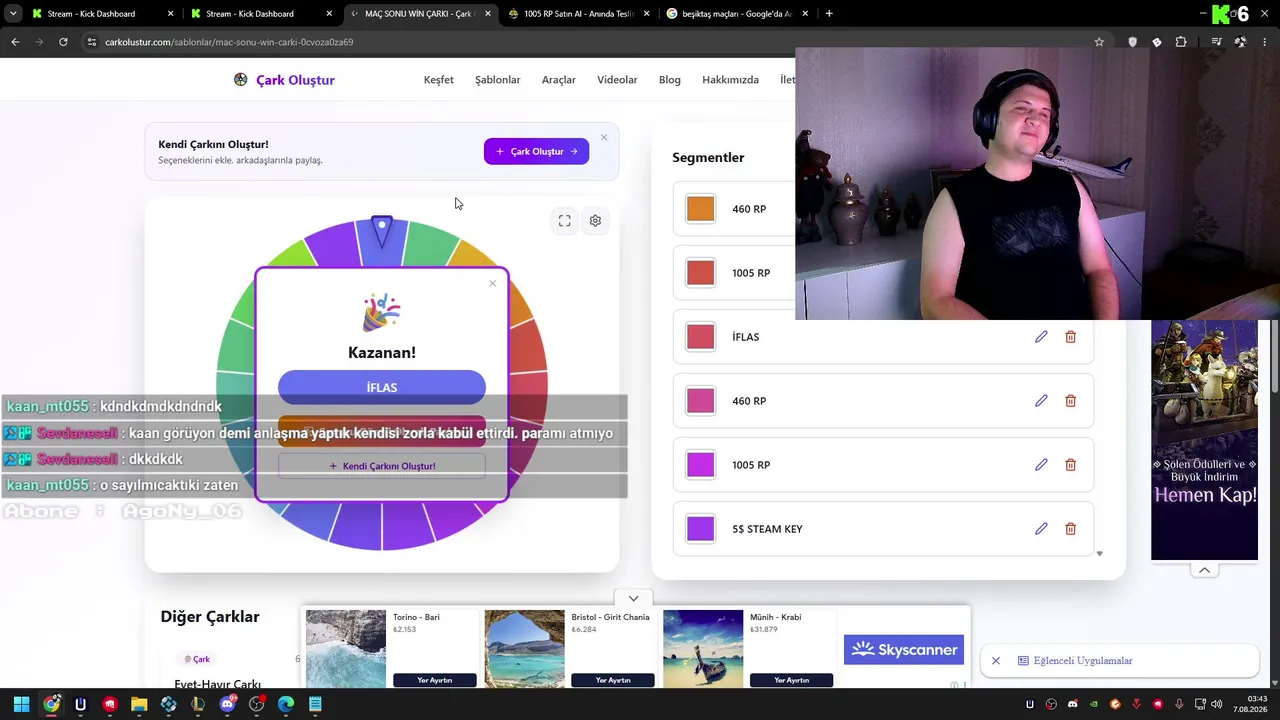Delete the İFLAS segment
The height and width of the screenshot is (720, 1280).
point(1070,337)
